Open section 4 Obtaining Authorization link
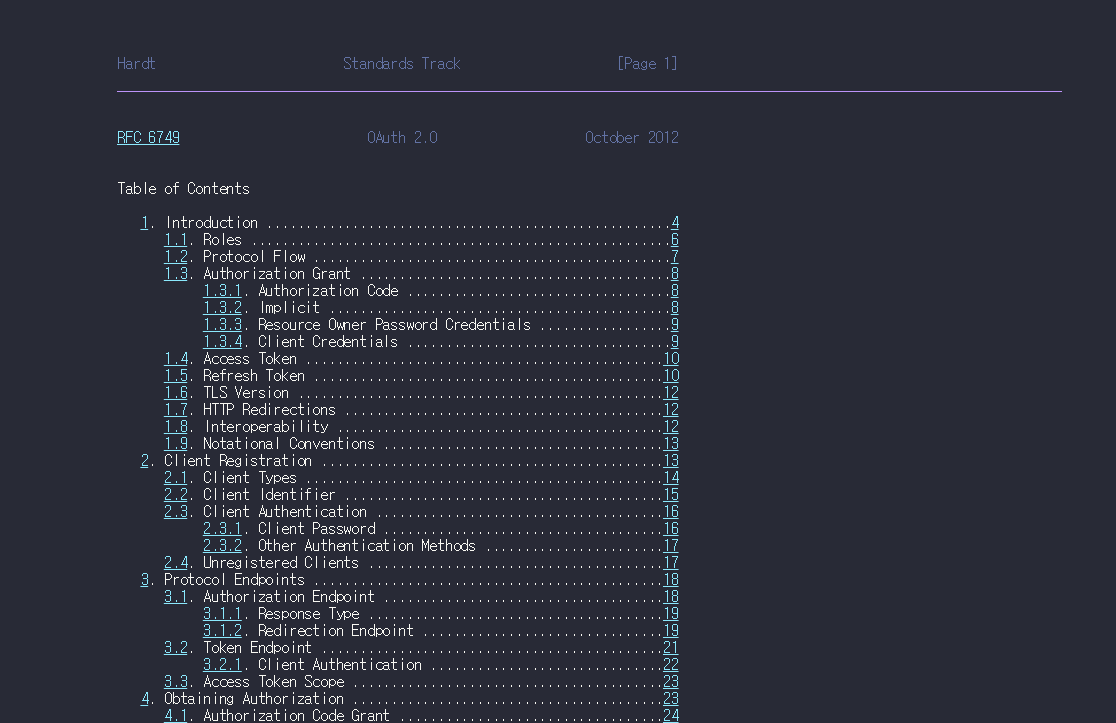 click(x=144, y=700)
